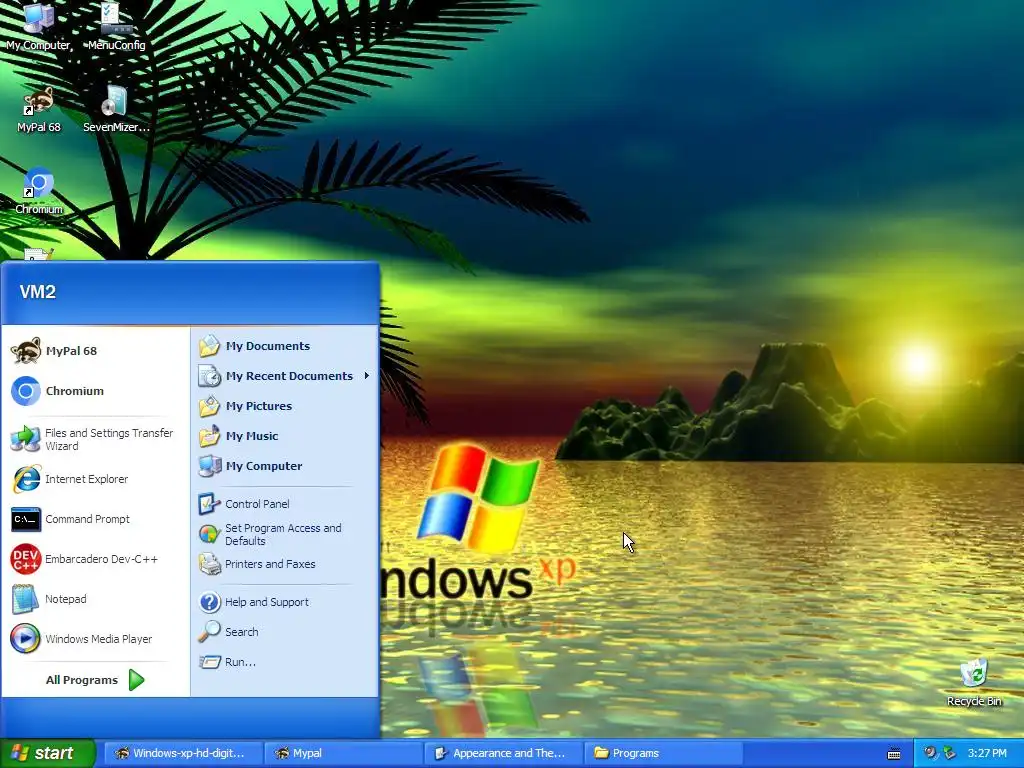Click the Help and Support icon
The height and width of the screenshot is (768, 1024).
click(210, 602)
